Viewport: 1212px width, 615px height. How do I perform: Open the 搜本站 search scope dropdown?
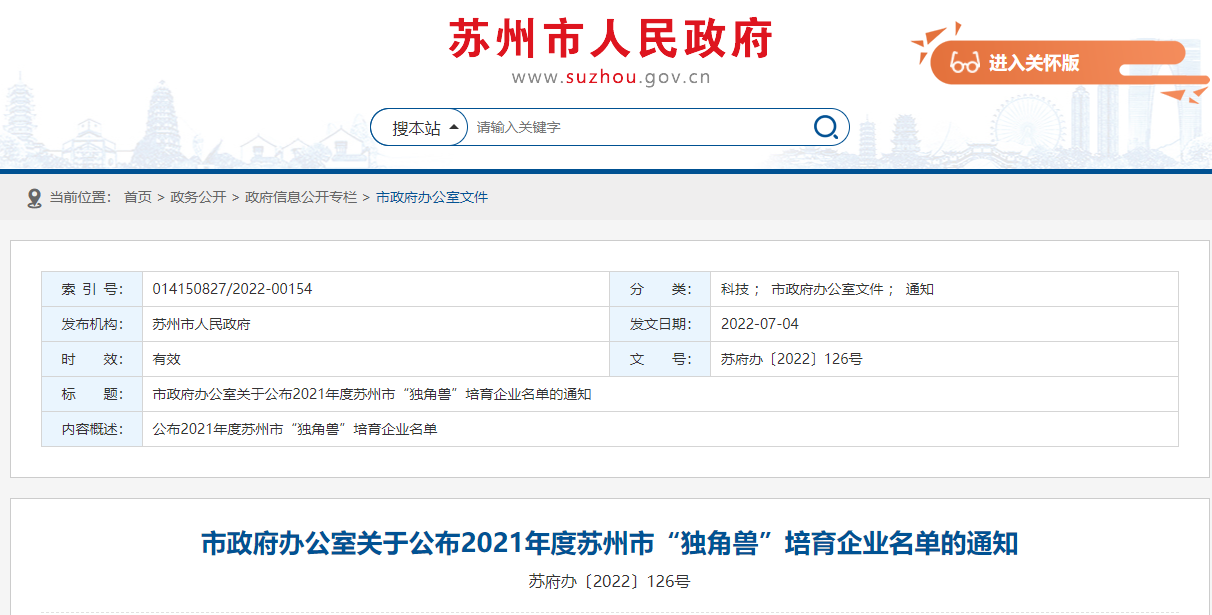419,128
